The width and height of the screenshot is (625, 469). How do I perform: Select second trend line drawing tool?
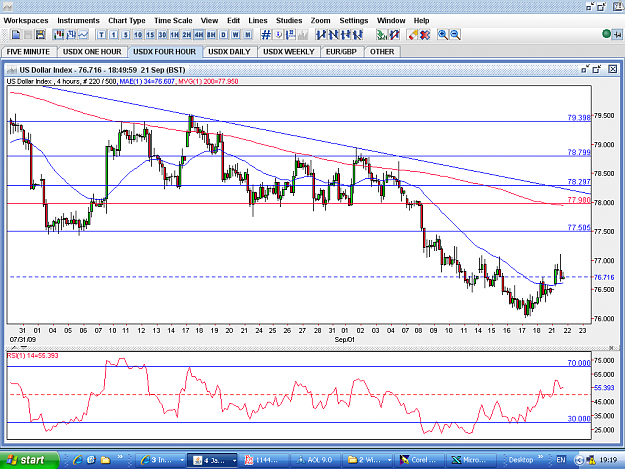pyautogui.click(x=333, y=35)
